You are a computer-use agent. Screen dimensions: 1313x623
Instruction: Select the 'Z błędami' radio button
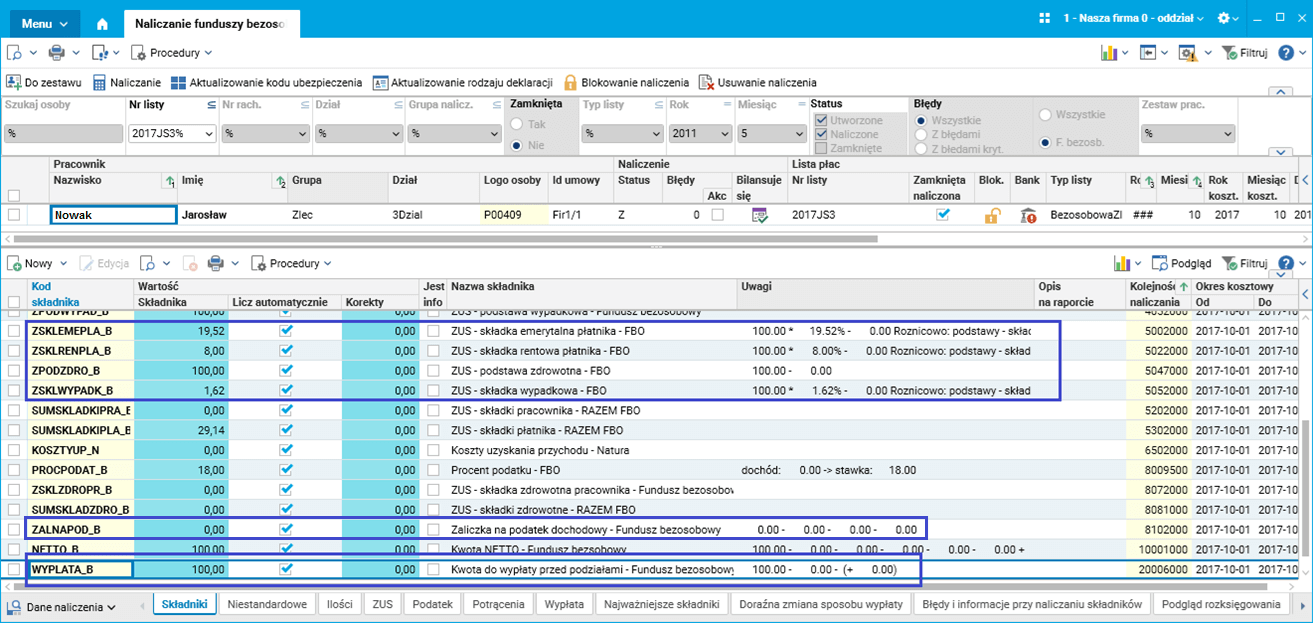click(920, 134)
